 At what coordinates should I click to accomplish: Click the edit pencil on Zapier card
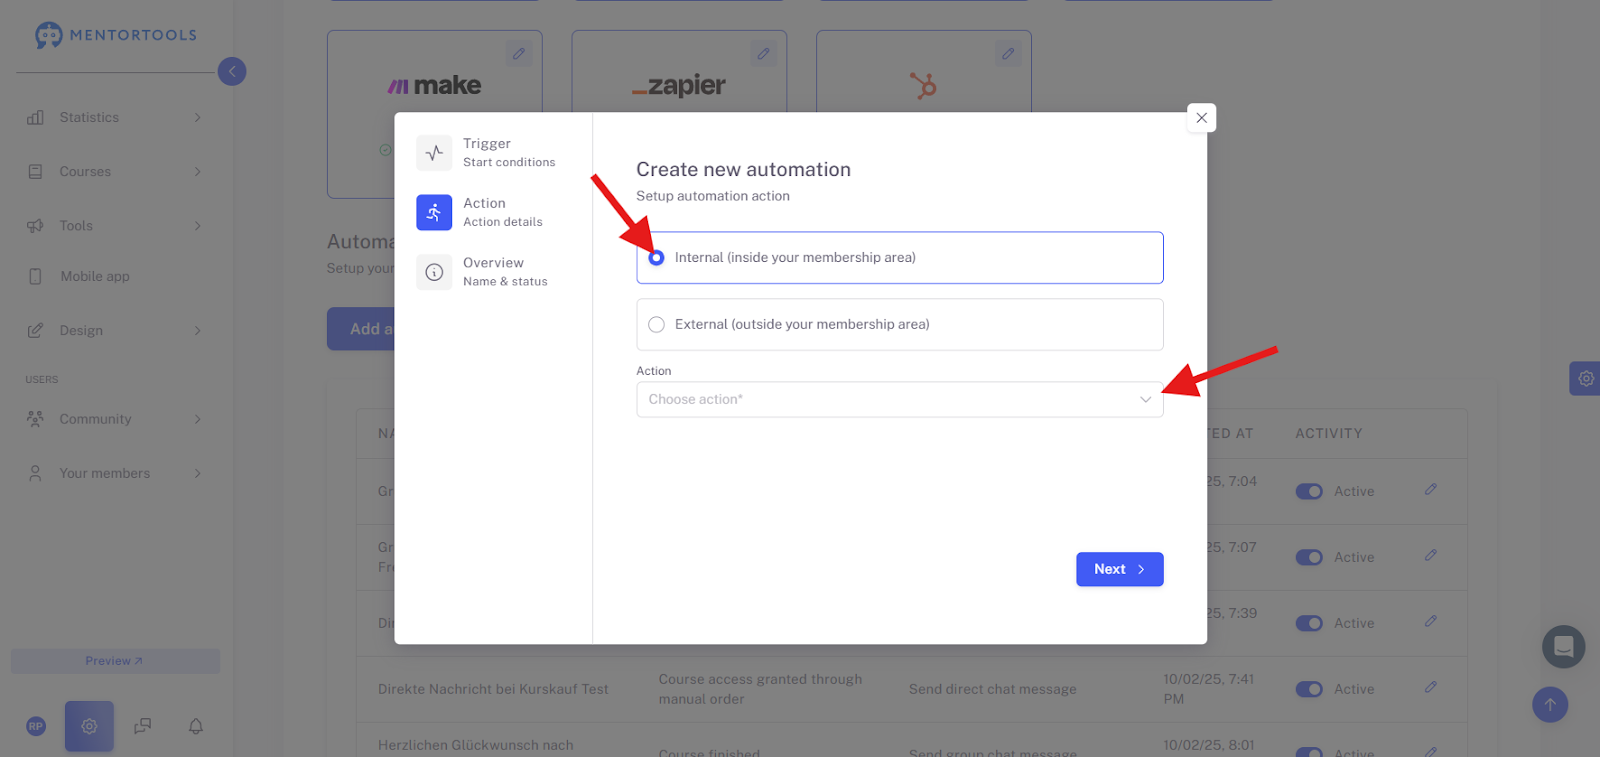(x=763, y=54)
